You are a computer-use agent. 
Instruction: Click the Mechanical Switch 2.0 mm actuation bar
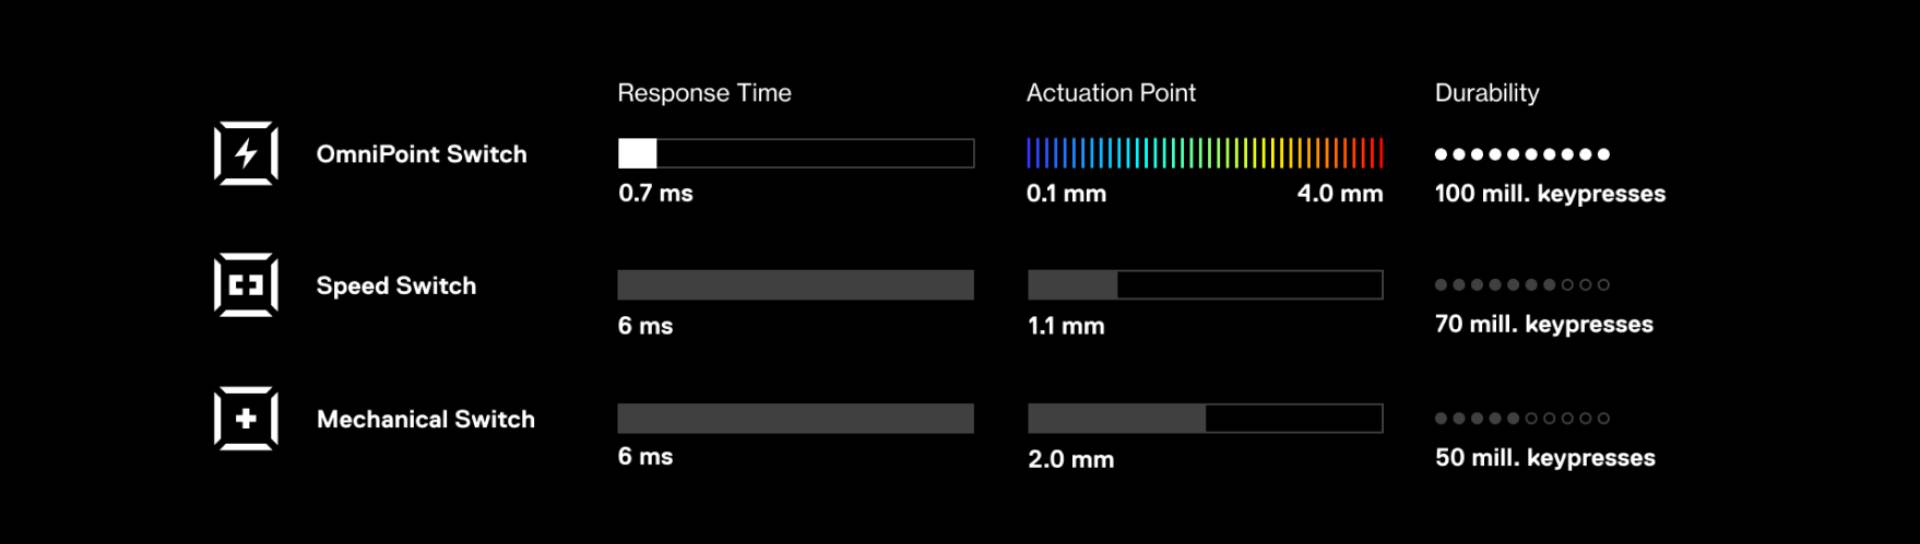tap(1205, 418)
